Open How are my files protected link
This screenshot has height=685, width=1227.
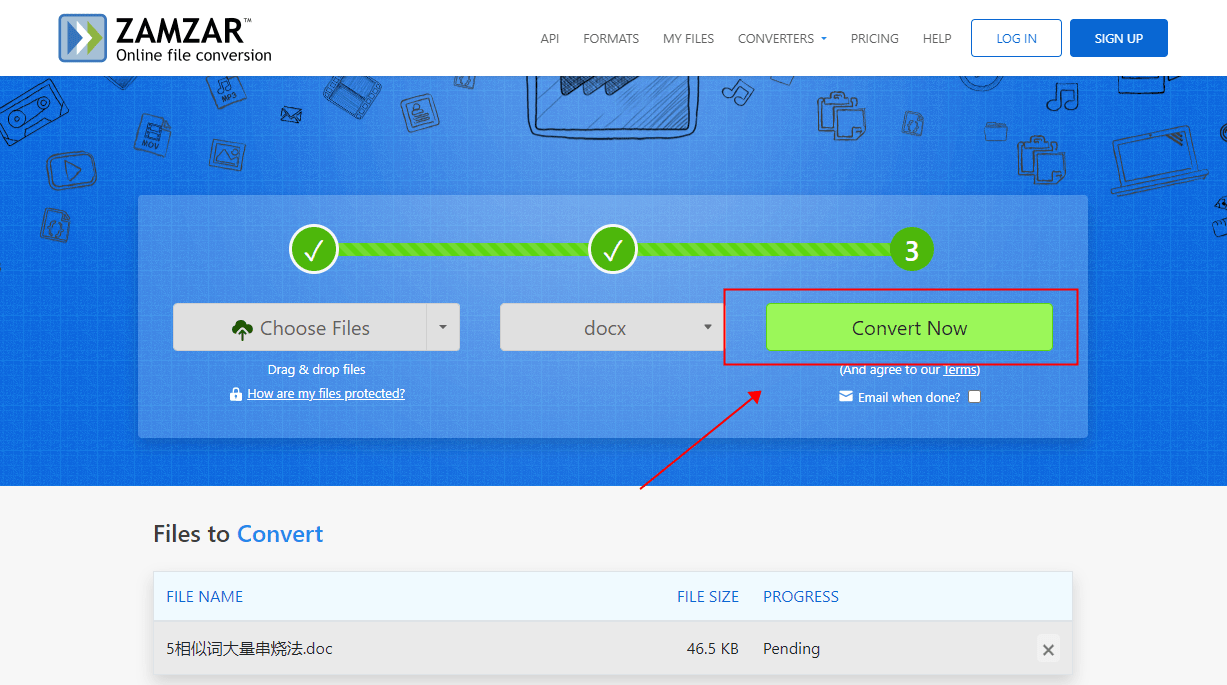326,394
